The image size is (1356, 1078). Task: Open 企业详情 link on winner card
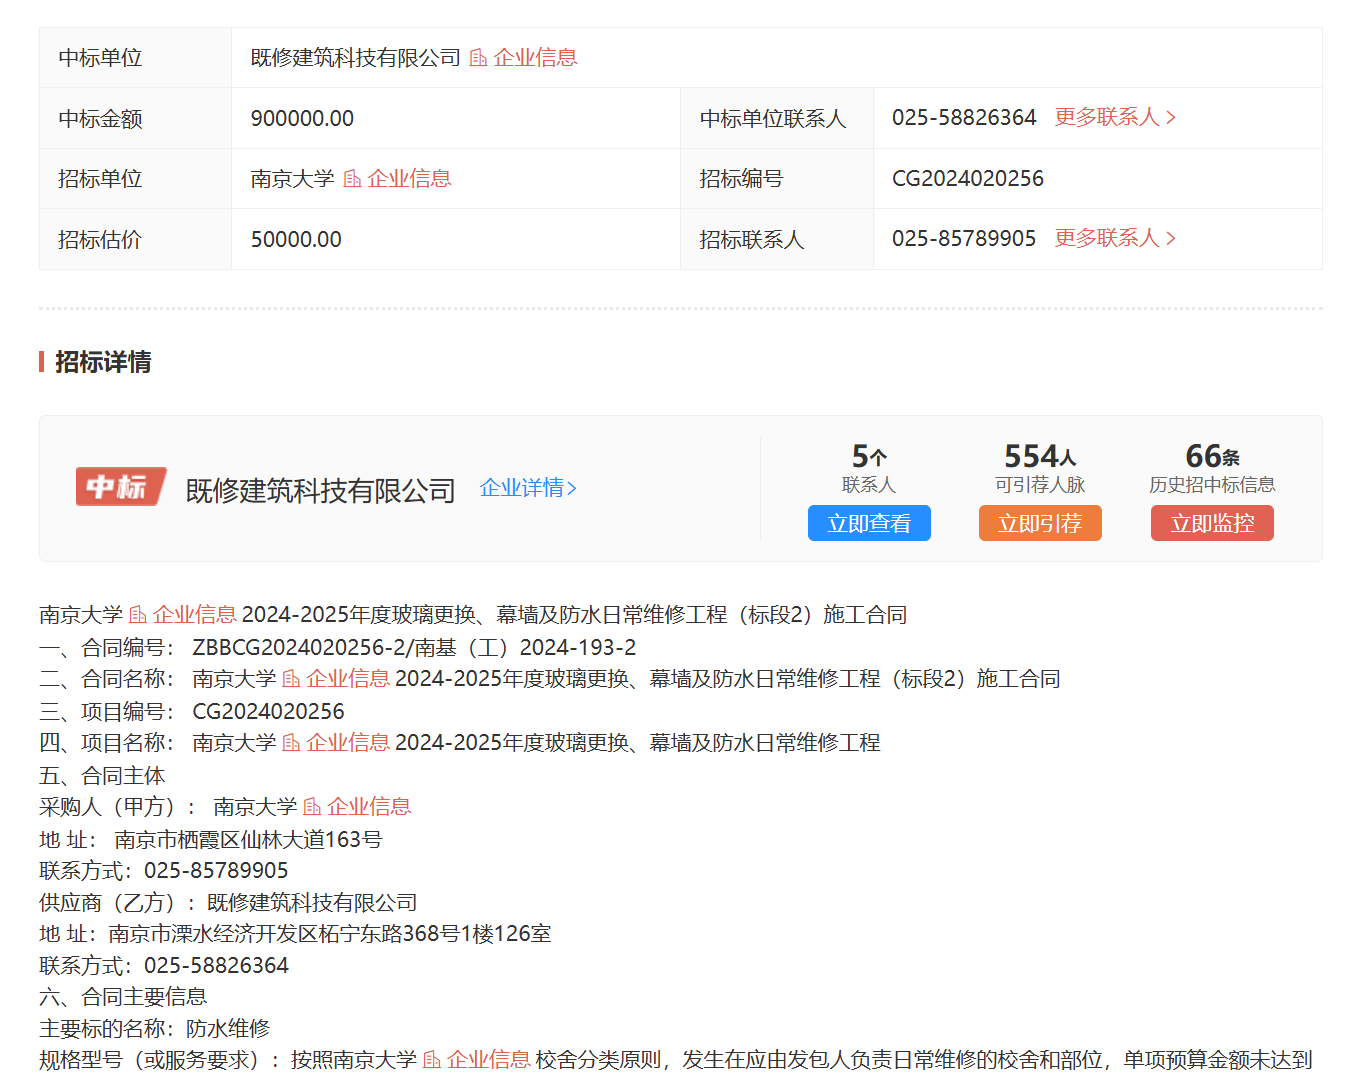click(x=522, y=488)
